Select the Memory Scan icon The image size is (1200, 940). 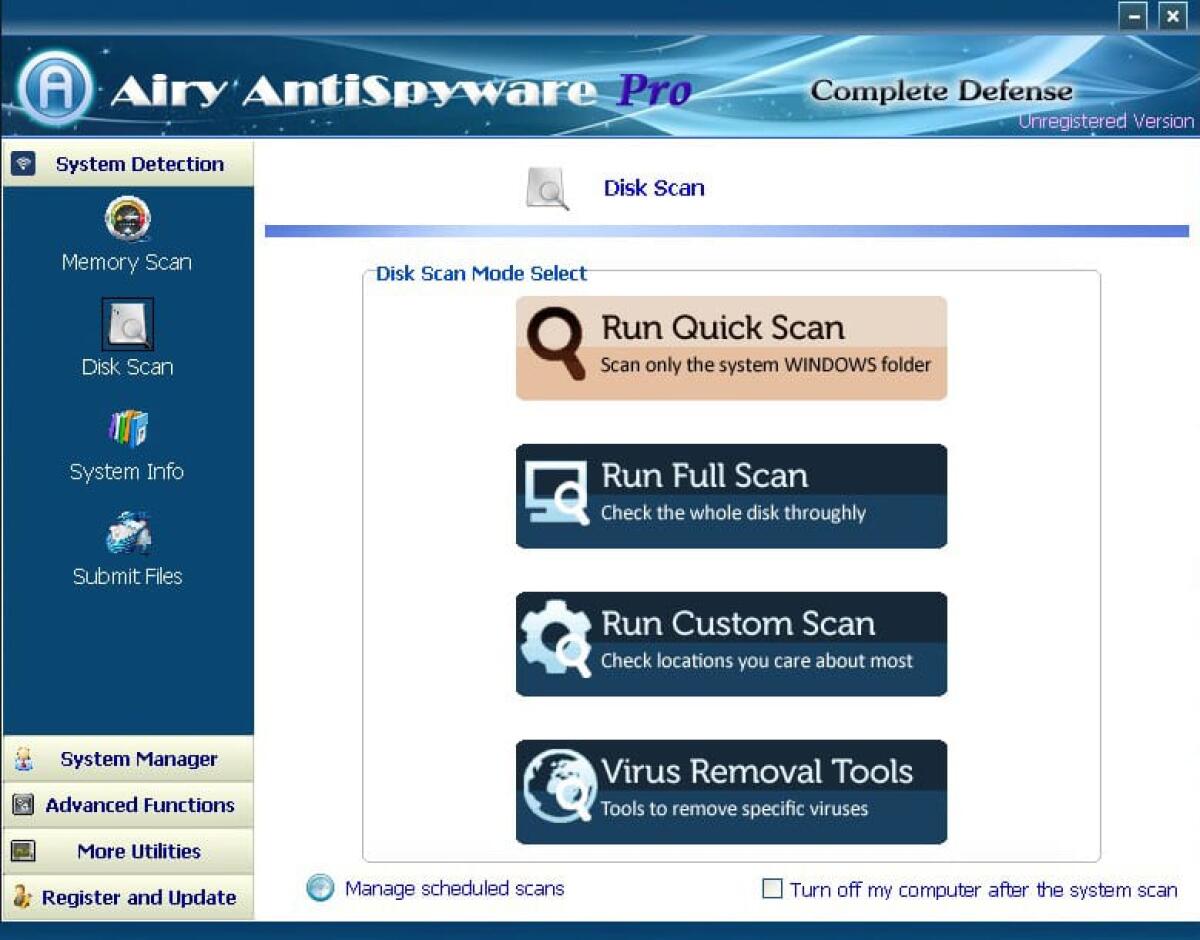coord(127,219)
